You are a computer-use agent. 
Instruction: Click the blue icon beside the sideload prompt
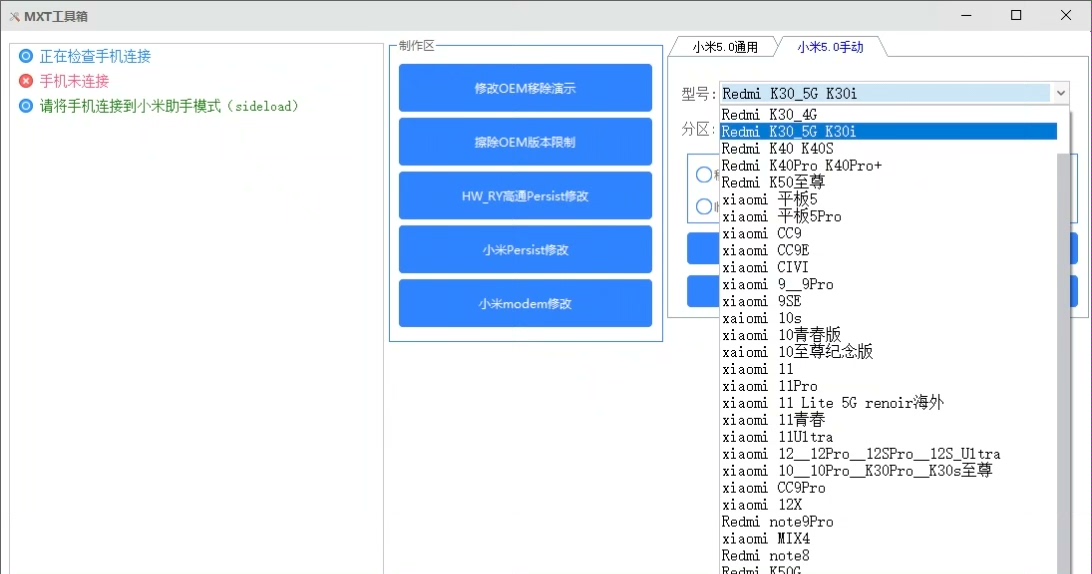(26, 106)
